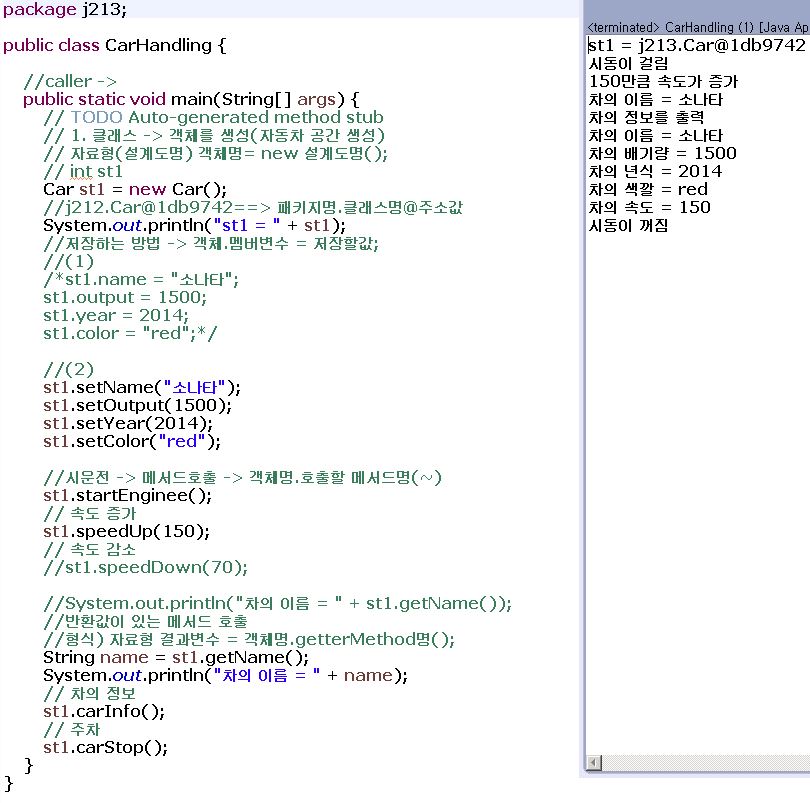Click the commented '//st1.speedDown(70);' line
Viewport: 810px width, 803px height.
[x=146, y=568]
